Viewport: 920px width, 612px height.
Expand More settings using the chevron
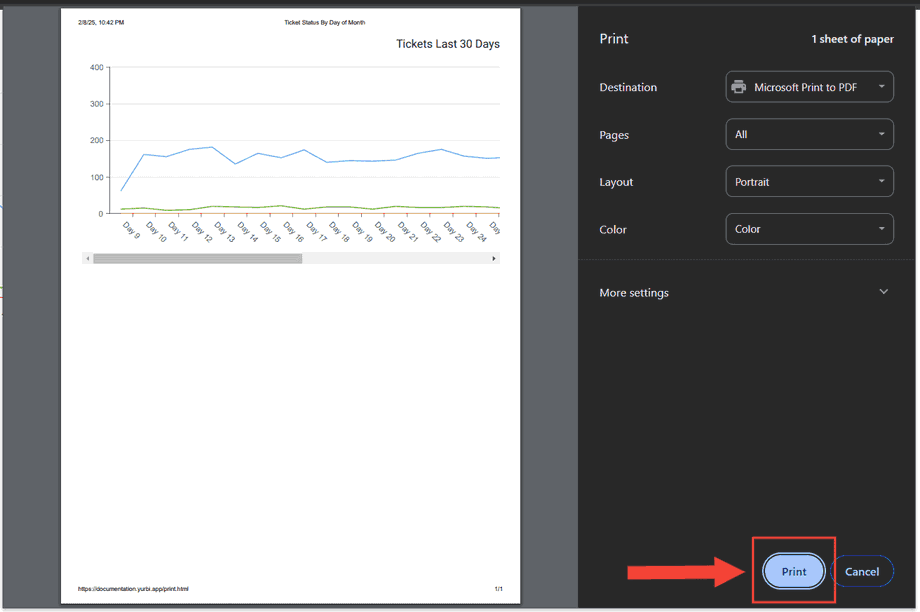tap(883, 292)
